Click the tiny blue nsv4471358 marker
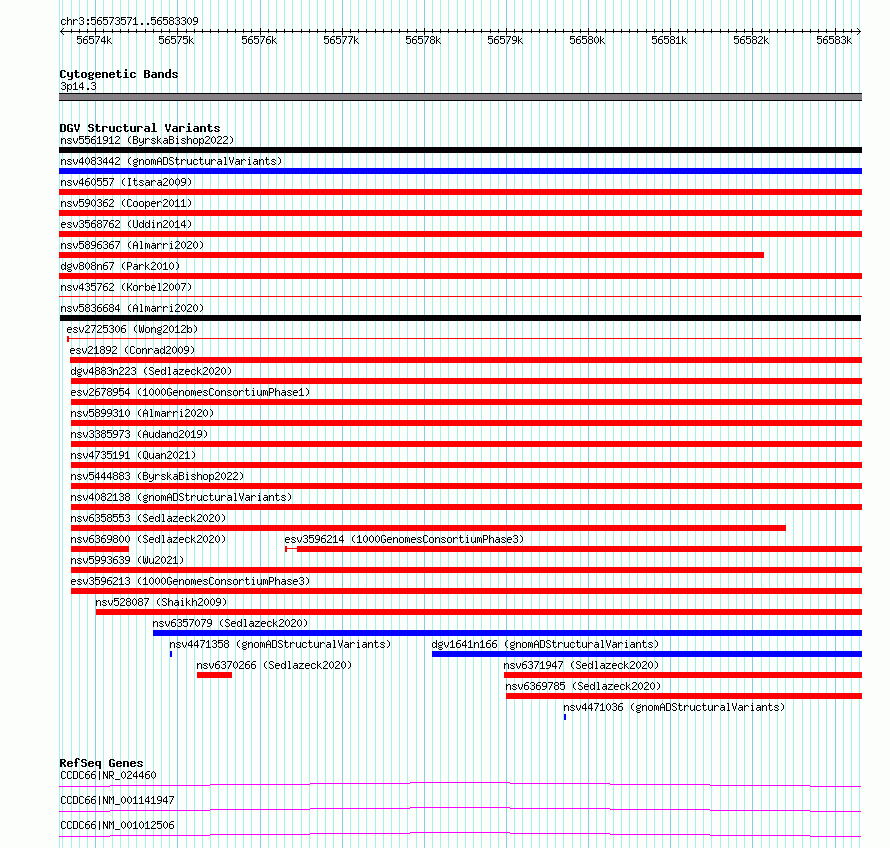Screen dimensions: 890x848 click(171, 654)
